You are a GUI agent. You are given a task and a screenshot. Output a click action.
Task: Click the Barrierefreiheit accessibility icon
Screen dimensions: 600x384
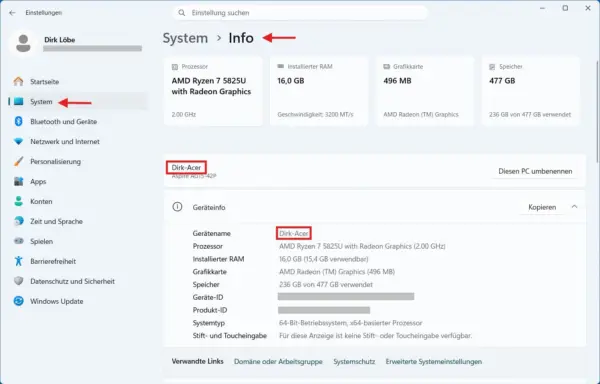click(x=18, y=261)
